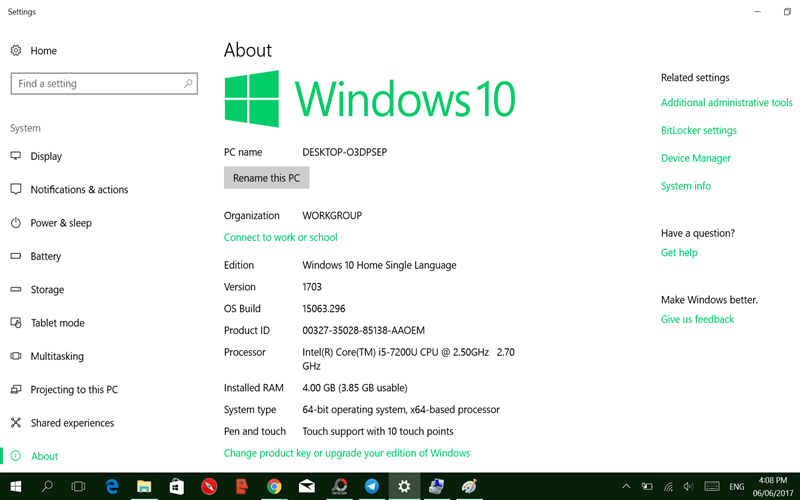Open the red-orange app icon beside the compass
This screenshot has height=500, width=800.
click(241, 486)
